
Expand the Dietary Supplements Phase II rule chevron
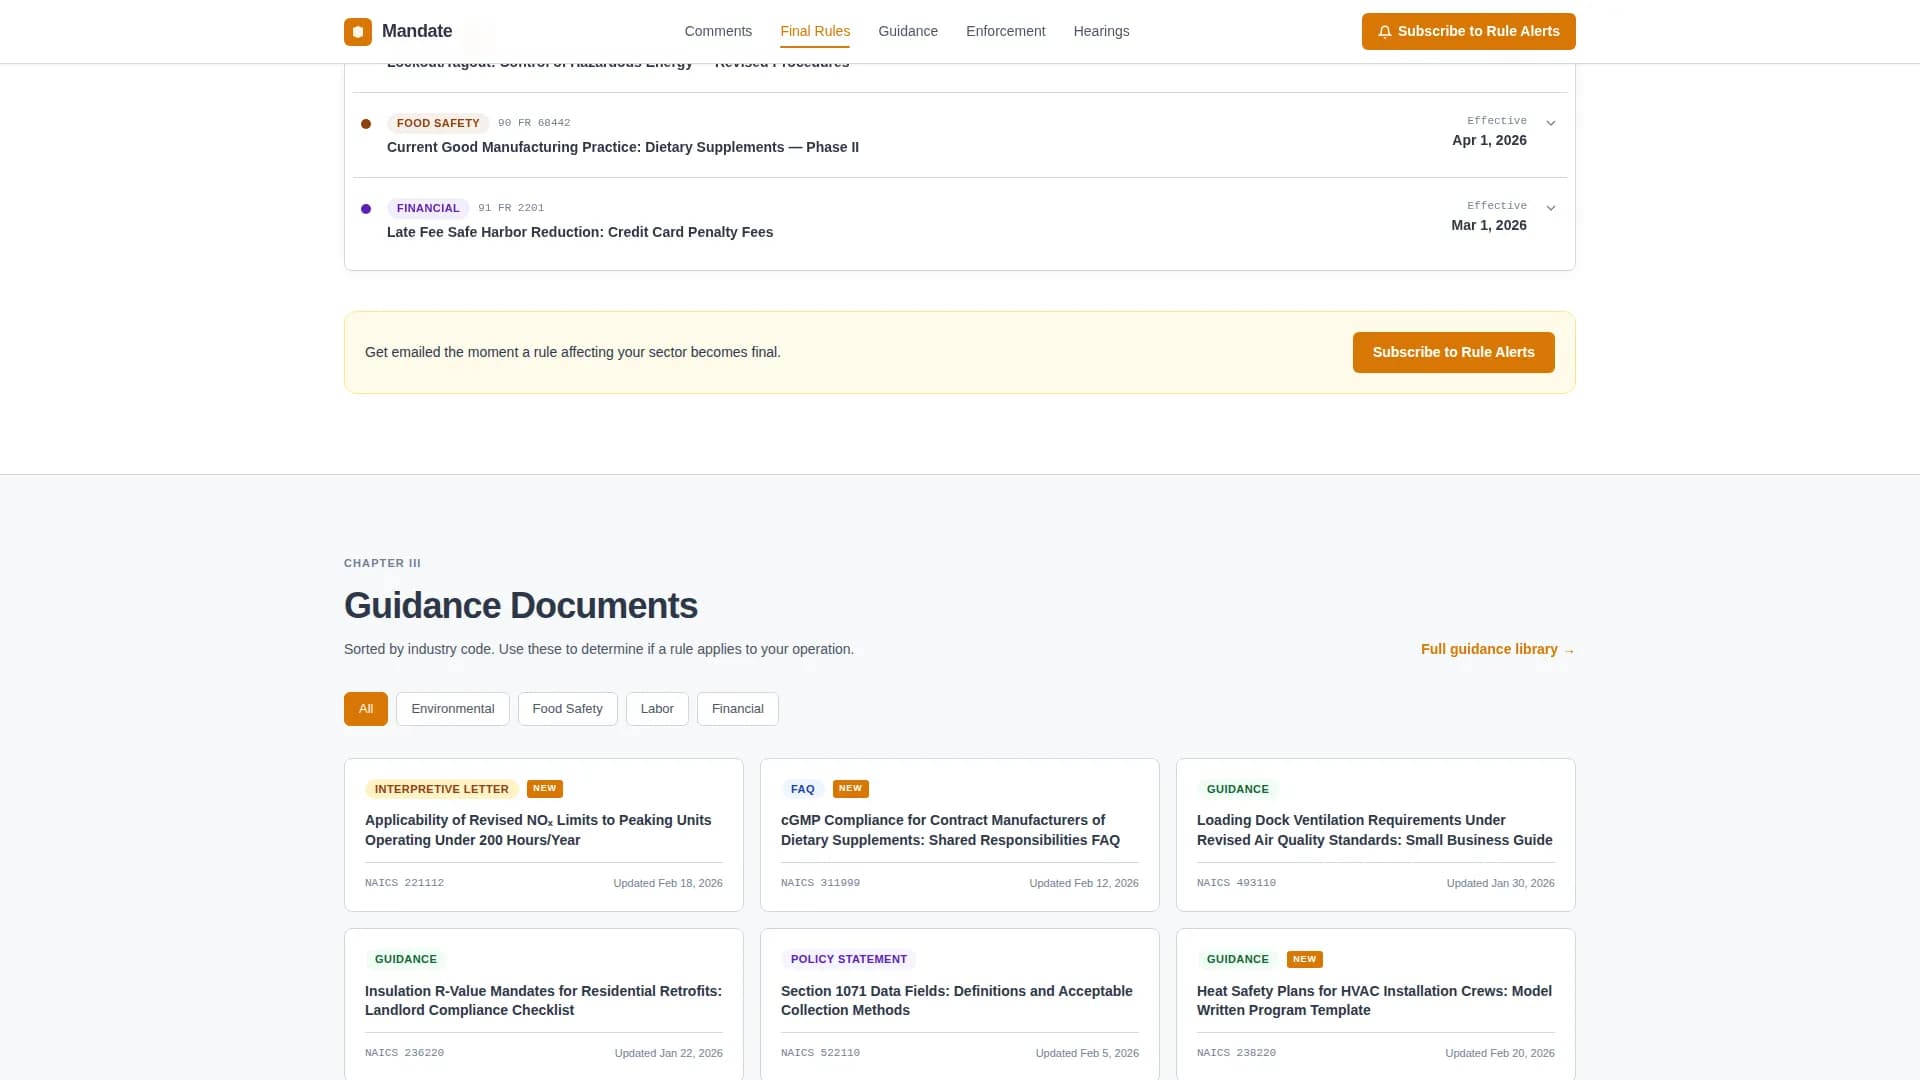click(x=1551, y=123)
